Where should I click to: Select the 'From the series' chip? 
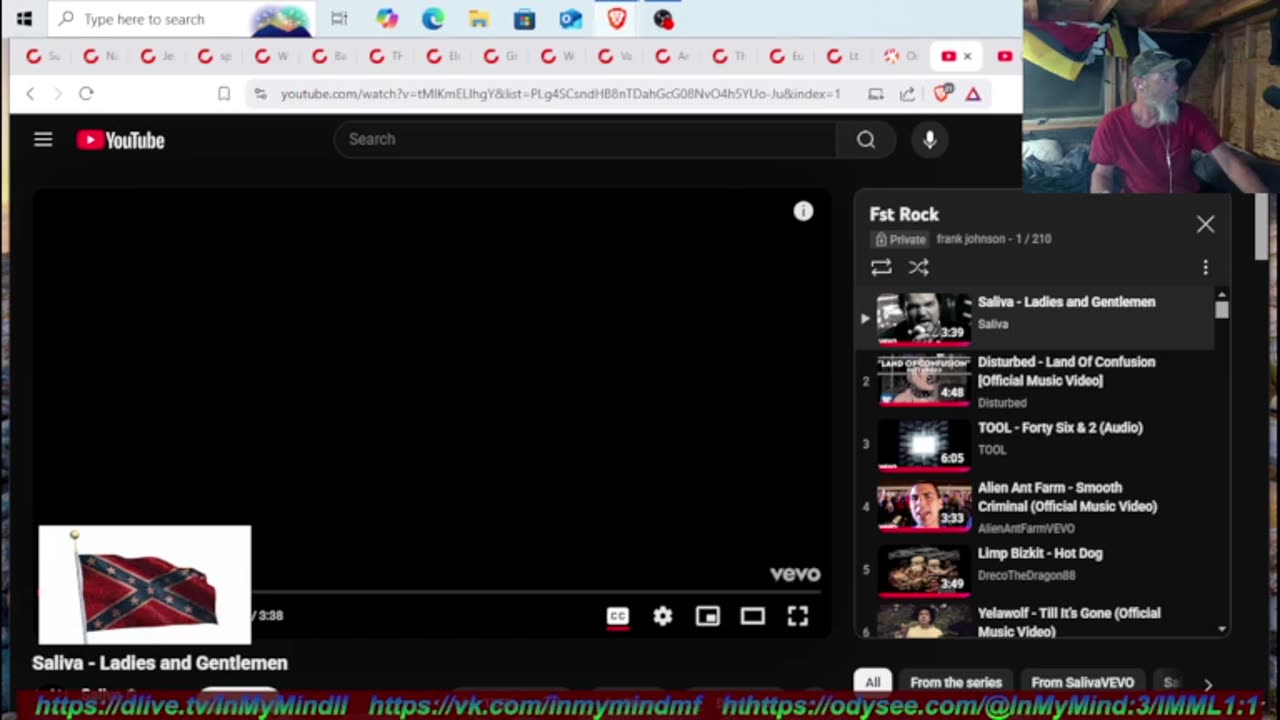(956, 682)
